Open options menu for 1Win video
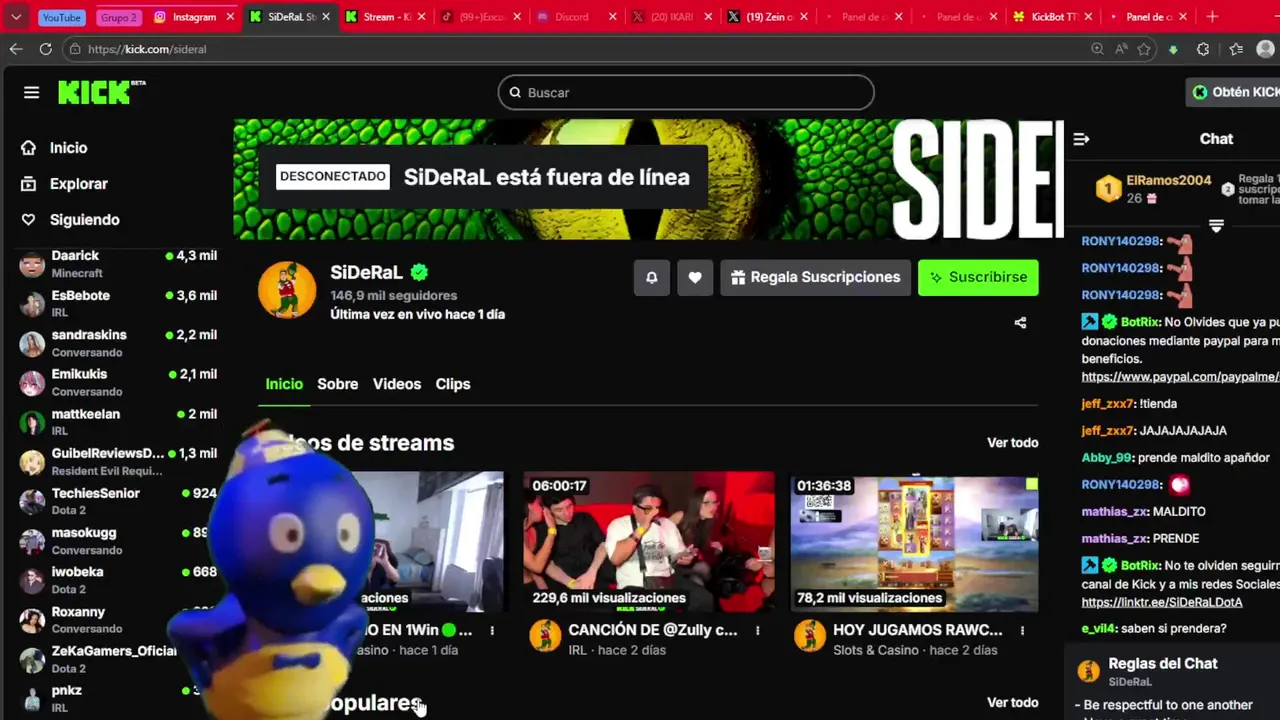Viewport: 1280px width, 720px height. point(492,631)
